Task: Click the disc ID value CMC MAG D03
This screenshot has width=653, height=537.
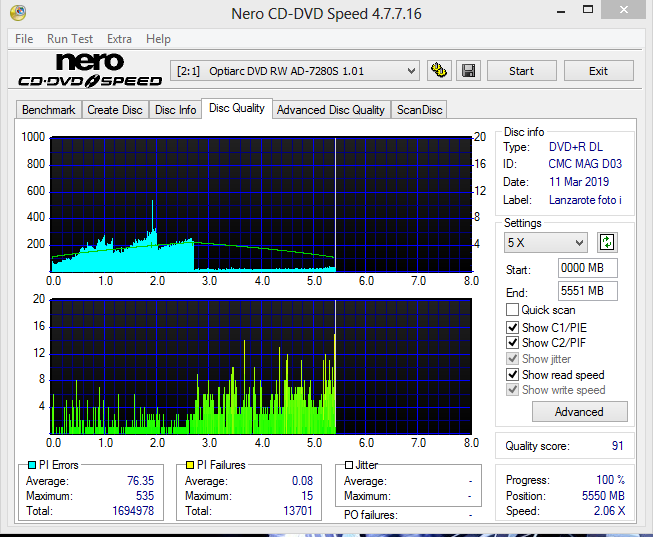Action: pyautogui.click(x=585, y=164)
